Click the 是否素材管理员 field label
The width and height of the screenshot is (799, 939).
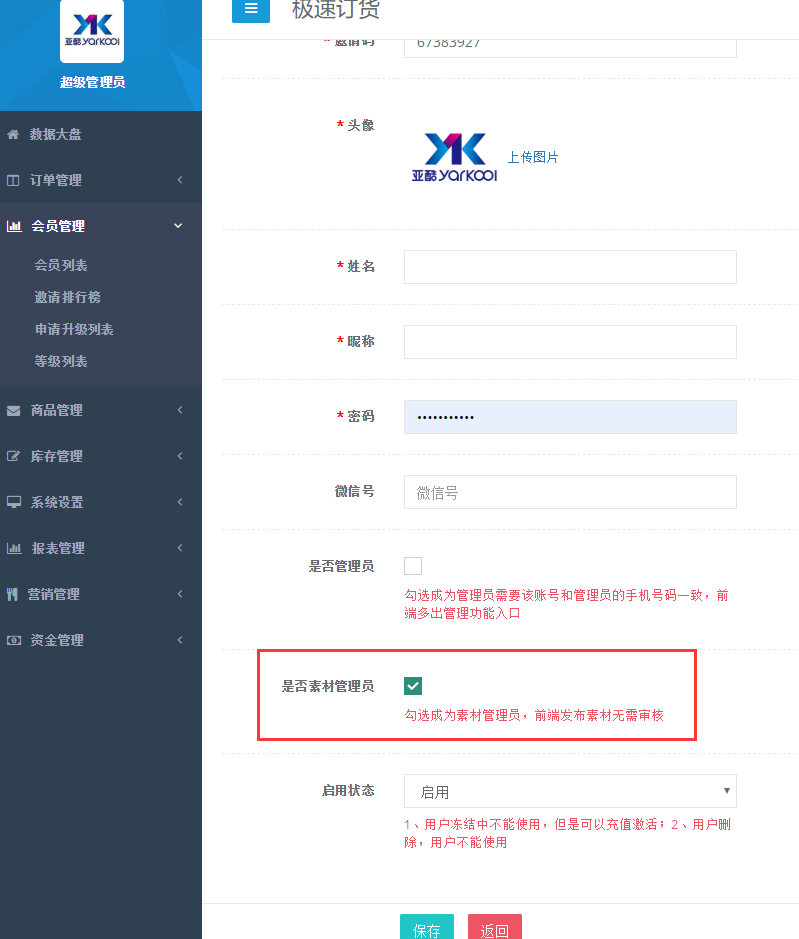click(x=328, y=686)
